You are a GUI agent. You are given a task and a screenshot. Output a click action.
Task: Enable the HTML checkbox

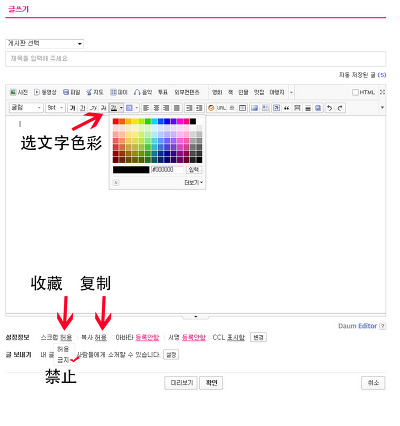click(x=355, y=92)
